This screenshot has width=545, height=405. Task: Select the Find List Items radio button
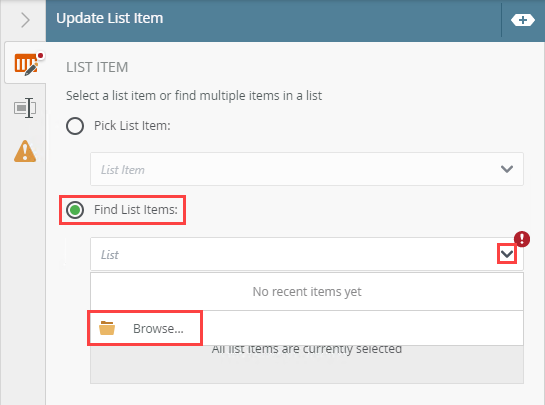75,210
